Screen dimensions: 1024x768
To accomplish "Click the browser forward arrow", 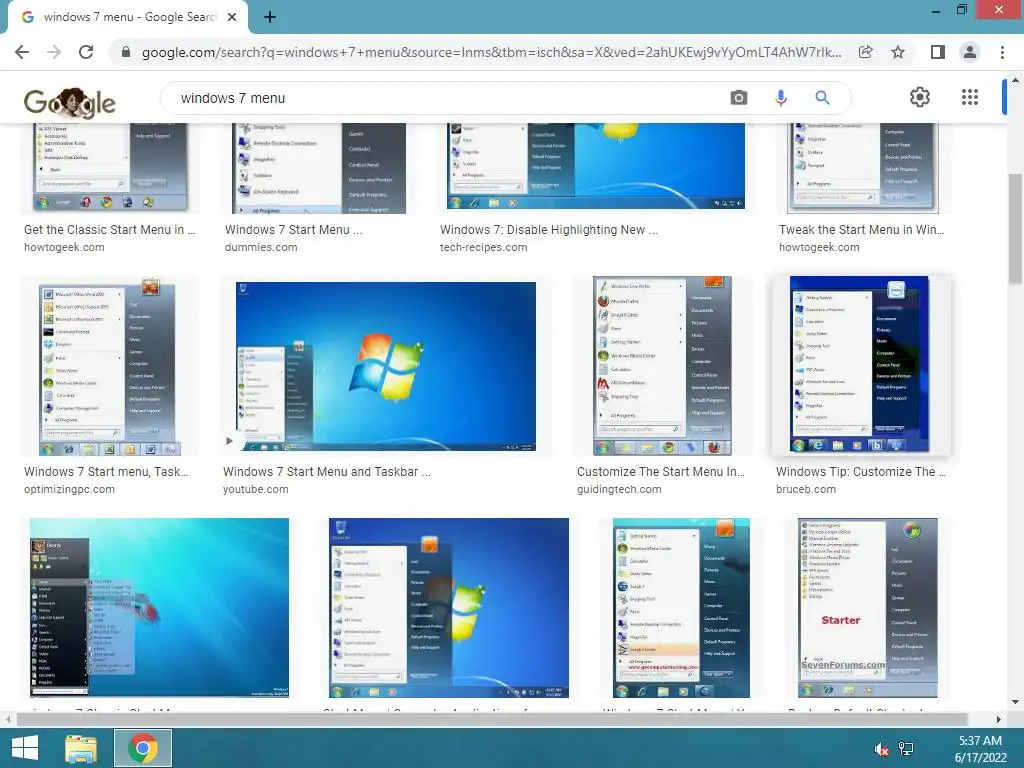I will click(x=54, y=52).
